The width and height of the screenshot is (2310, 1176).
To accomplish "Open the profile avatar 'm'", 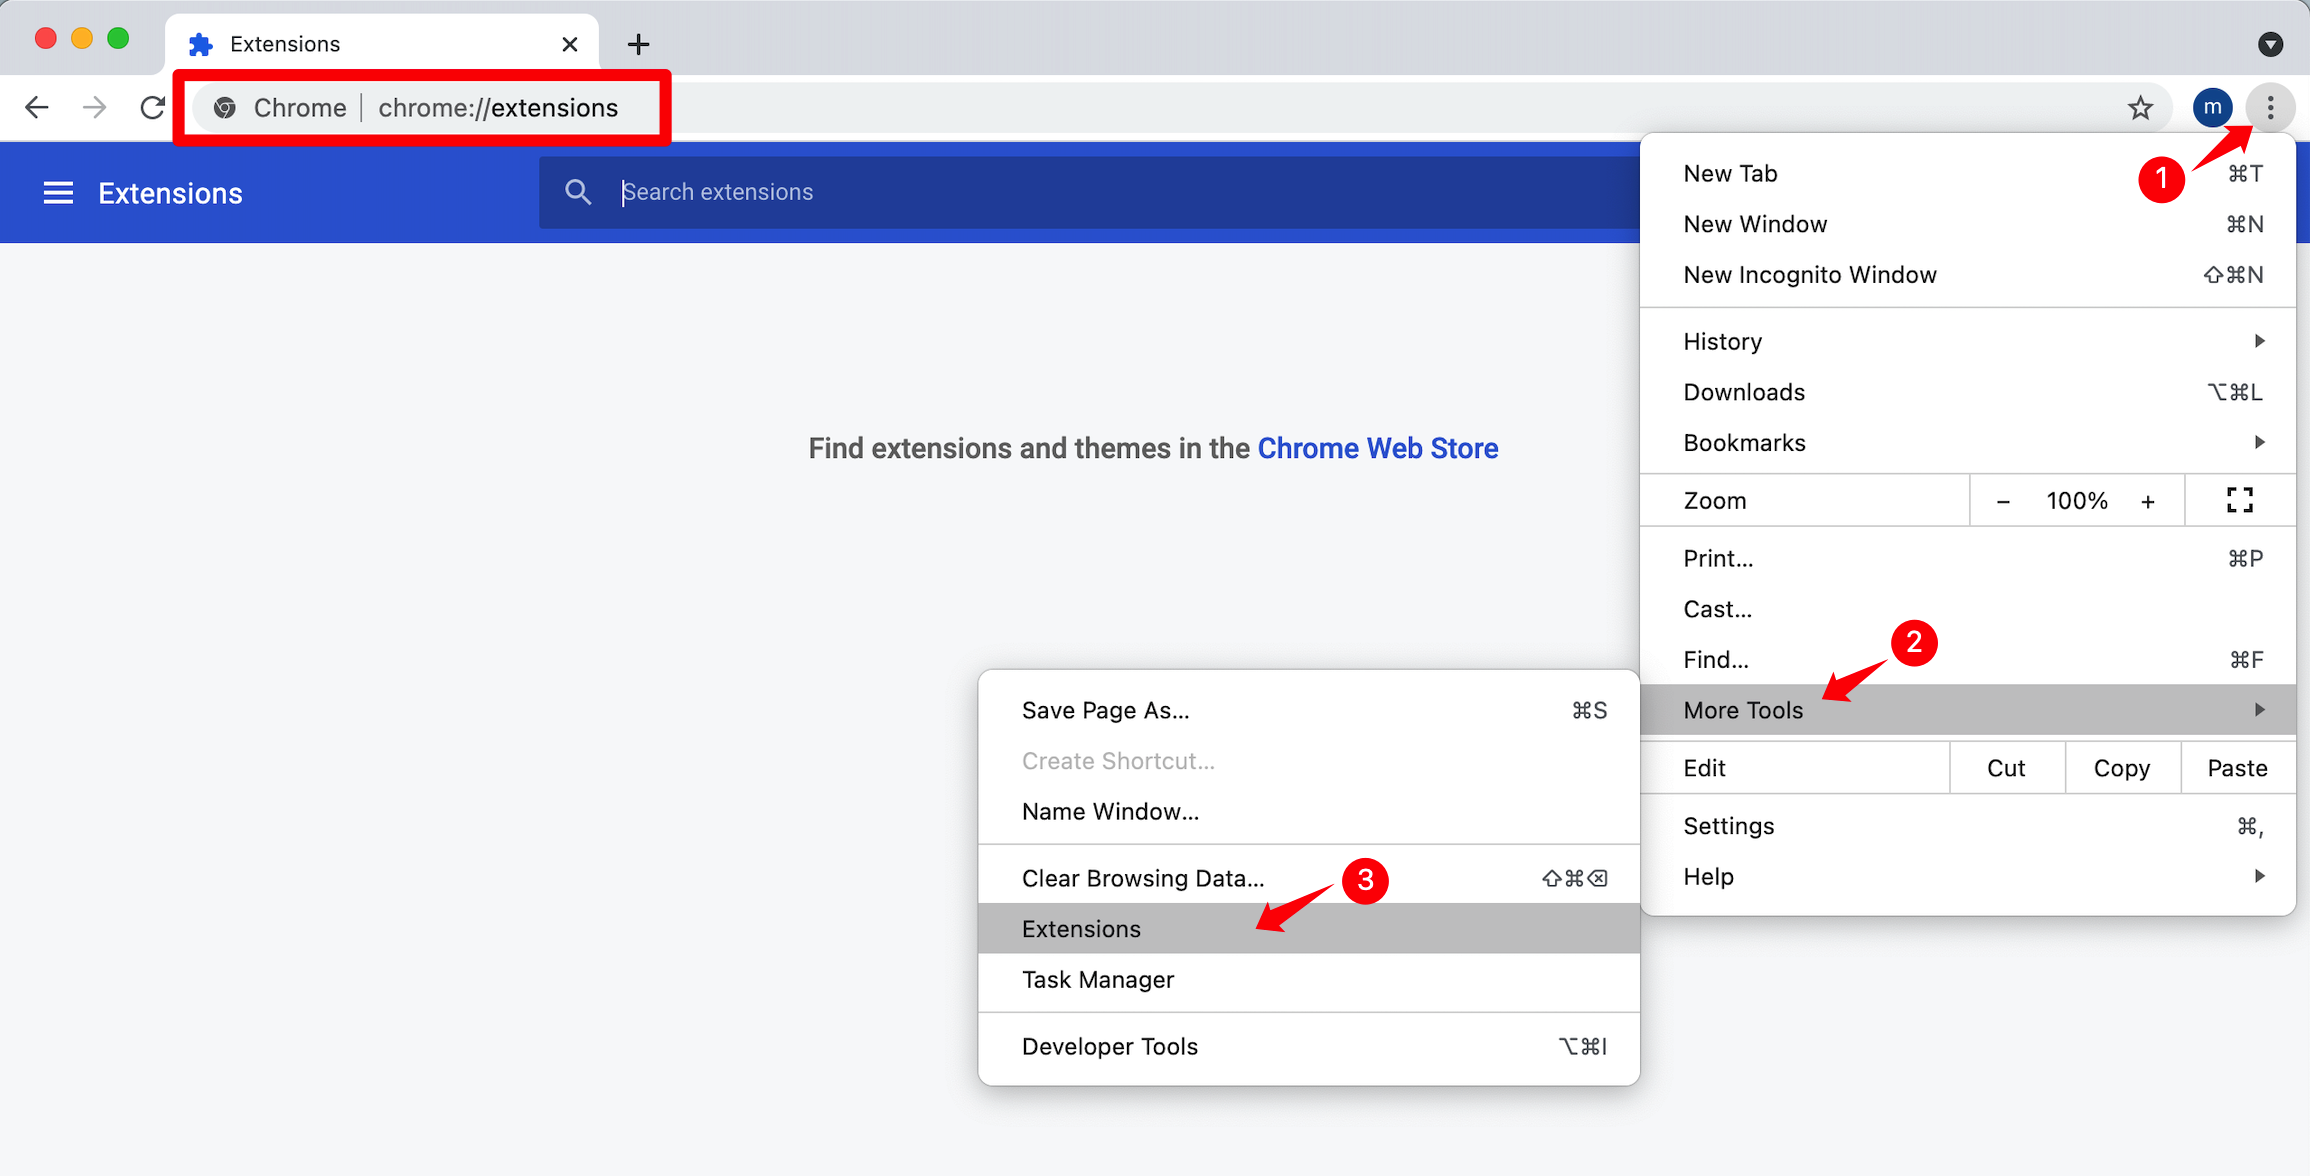I will click(2212, 107).
